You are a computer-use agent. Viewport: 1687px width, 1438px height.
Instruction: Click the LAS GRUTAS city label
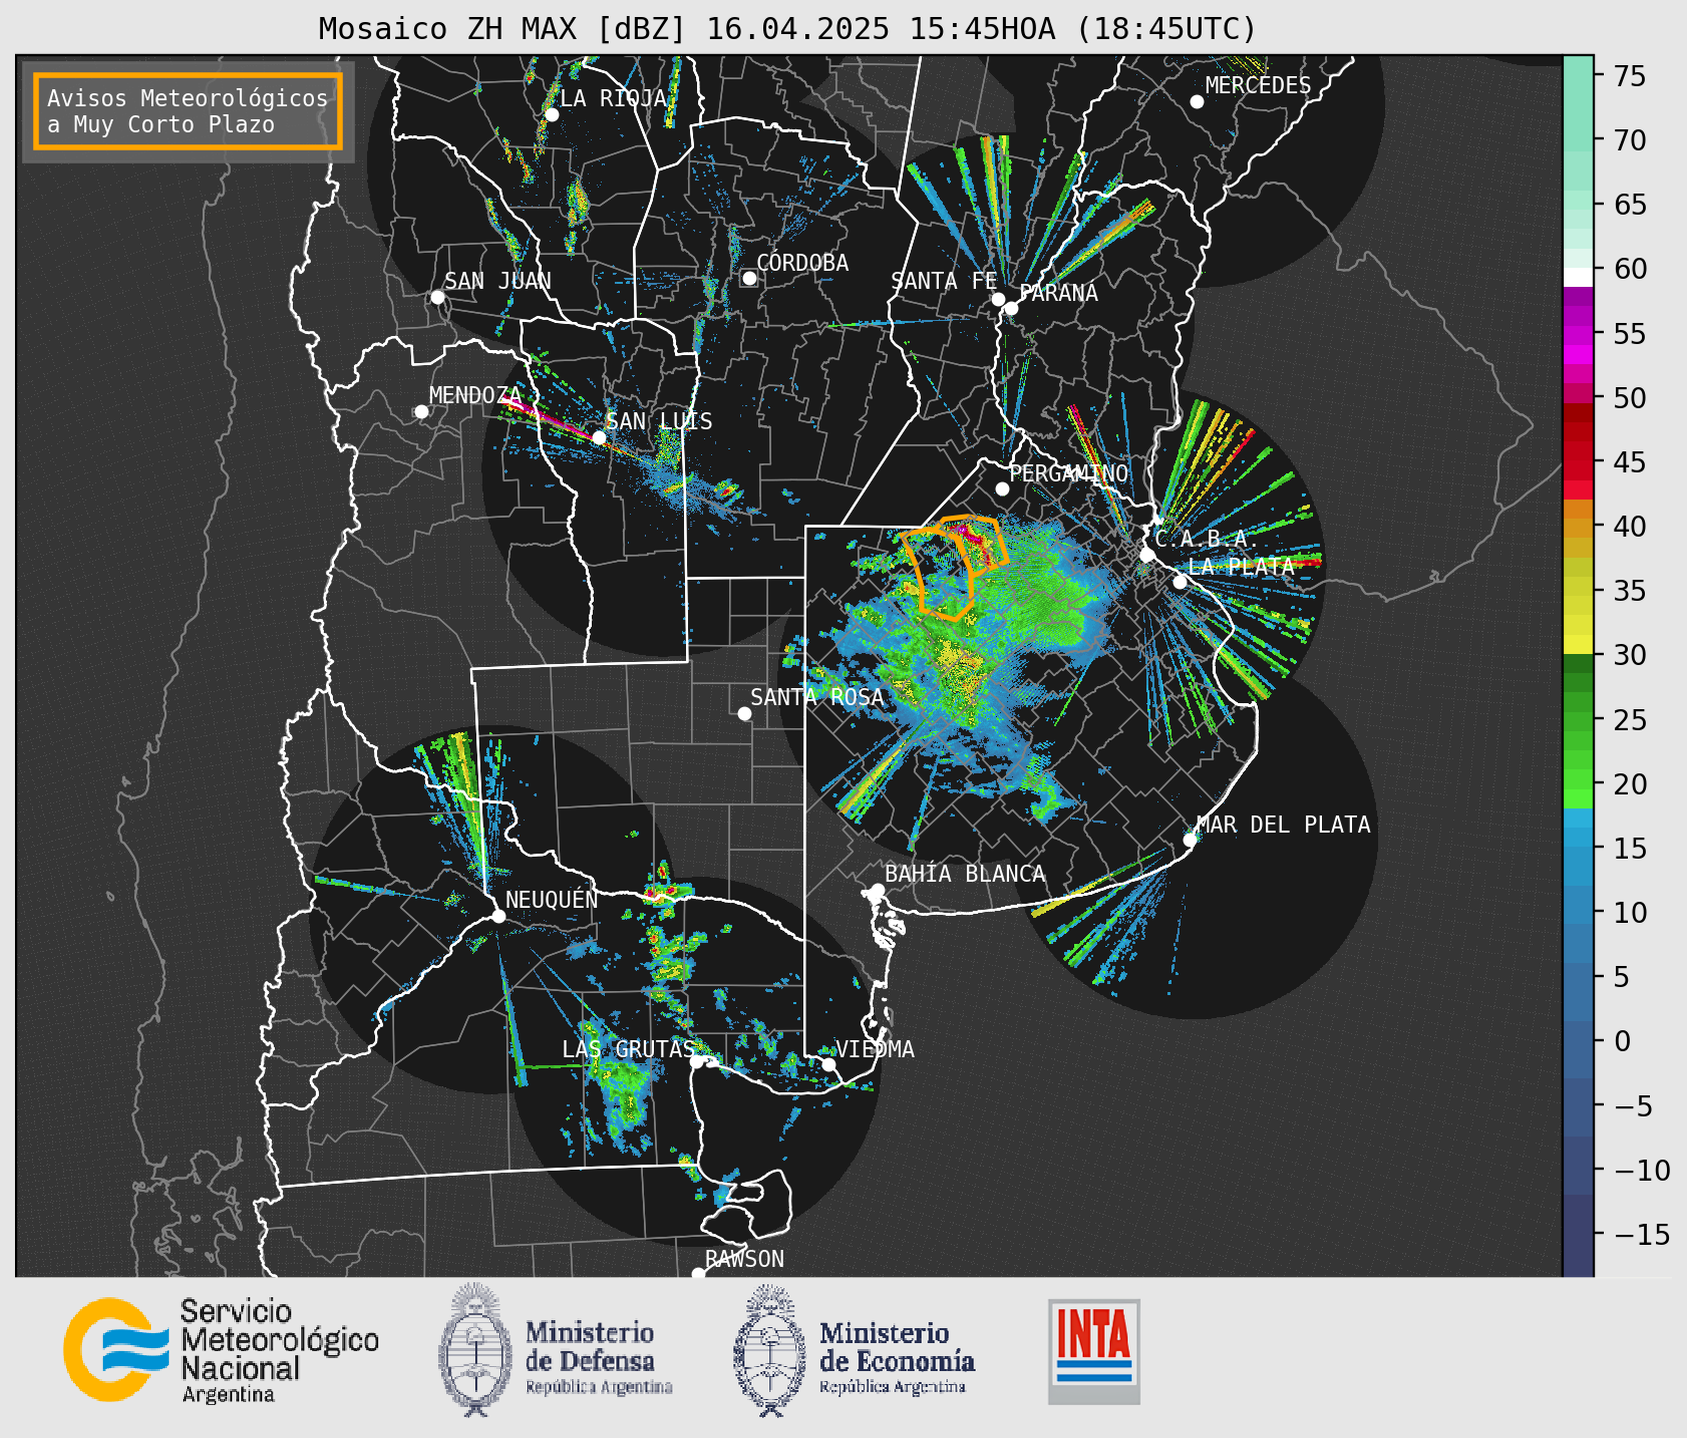click(x=628, y=1049)
